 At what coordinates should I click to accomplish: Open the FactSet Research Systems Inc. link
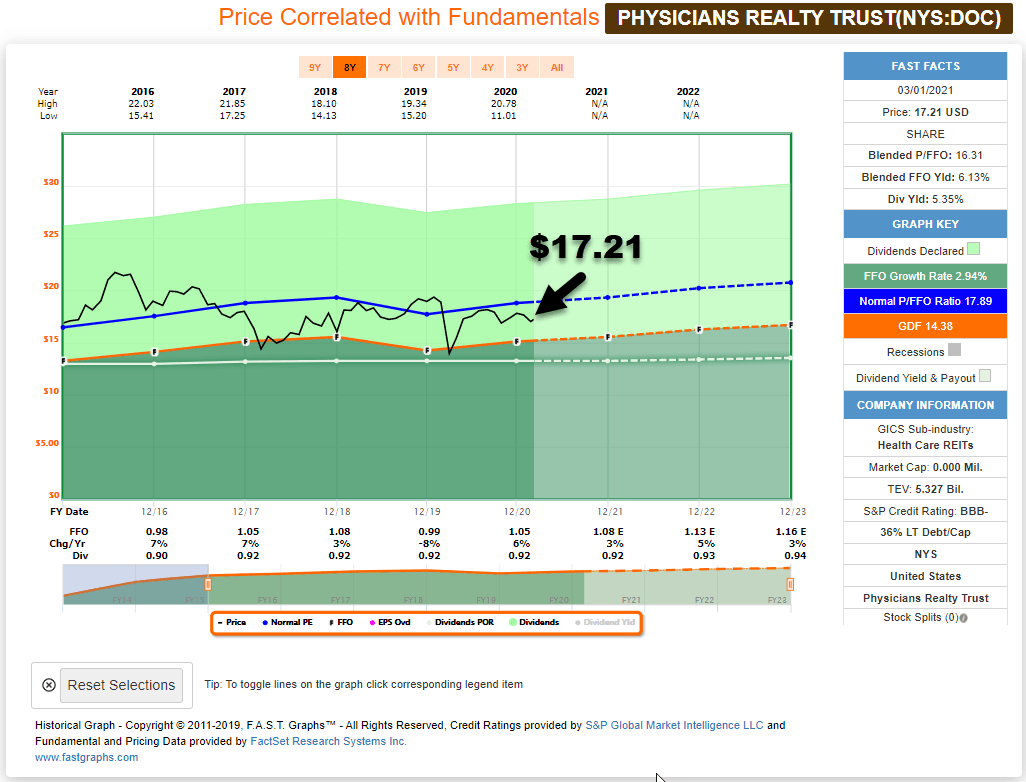click(328, 741)
